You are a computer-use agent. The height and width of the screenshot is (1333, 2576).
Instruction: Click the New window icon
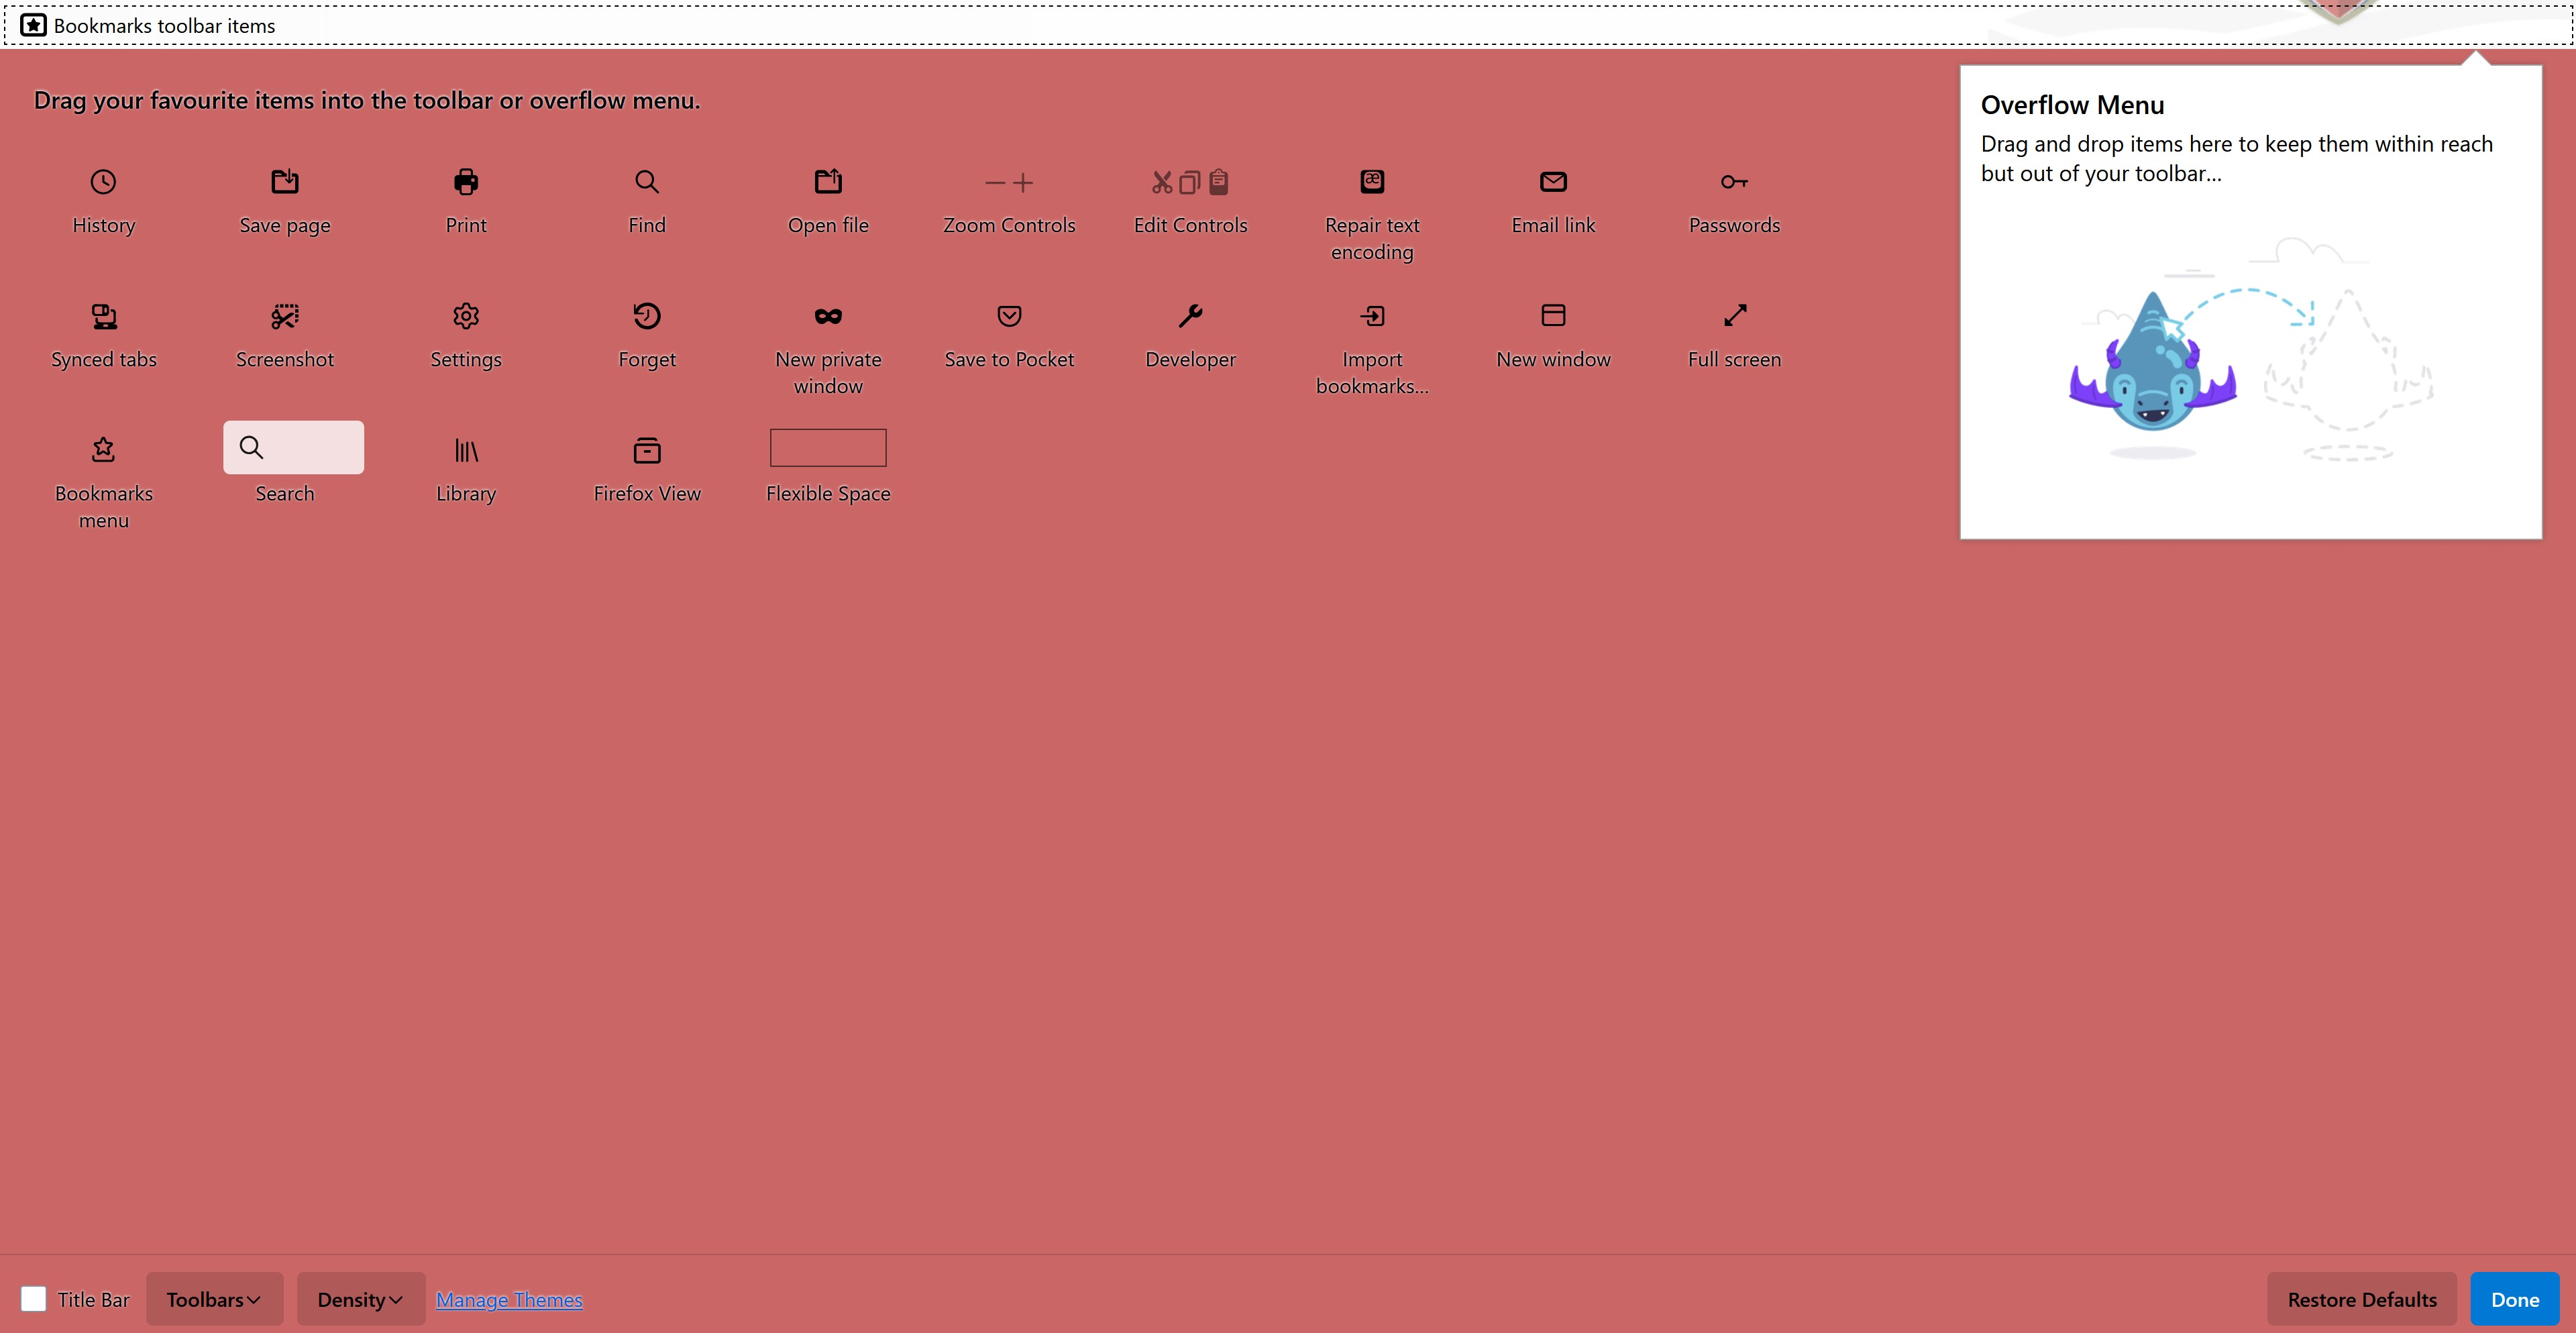(1553, 315)
